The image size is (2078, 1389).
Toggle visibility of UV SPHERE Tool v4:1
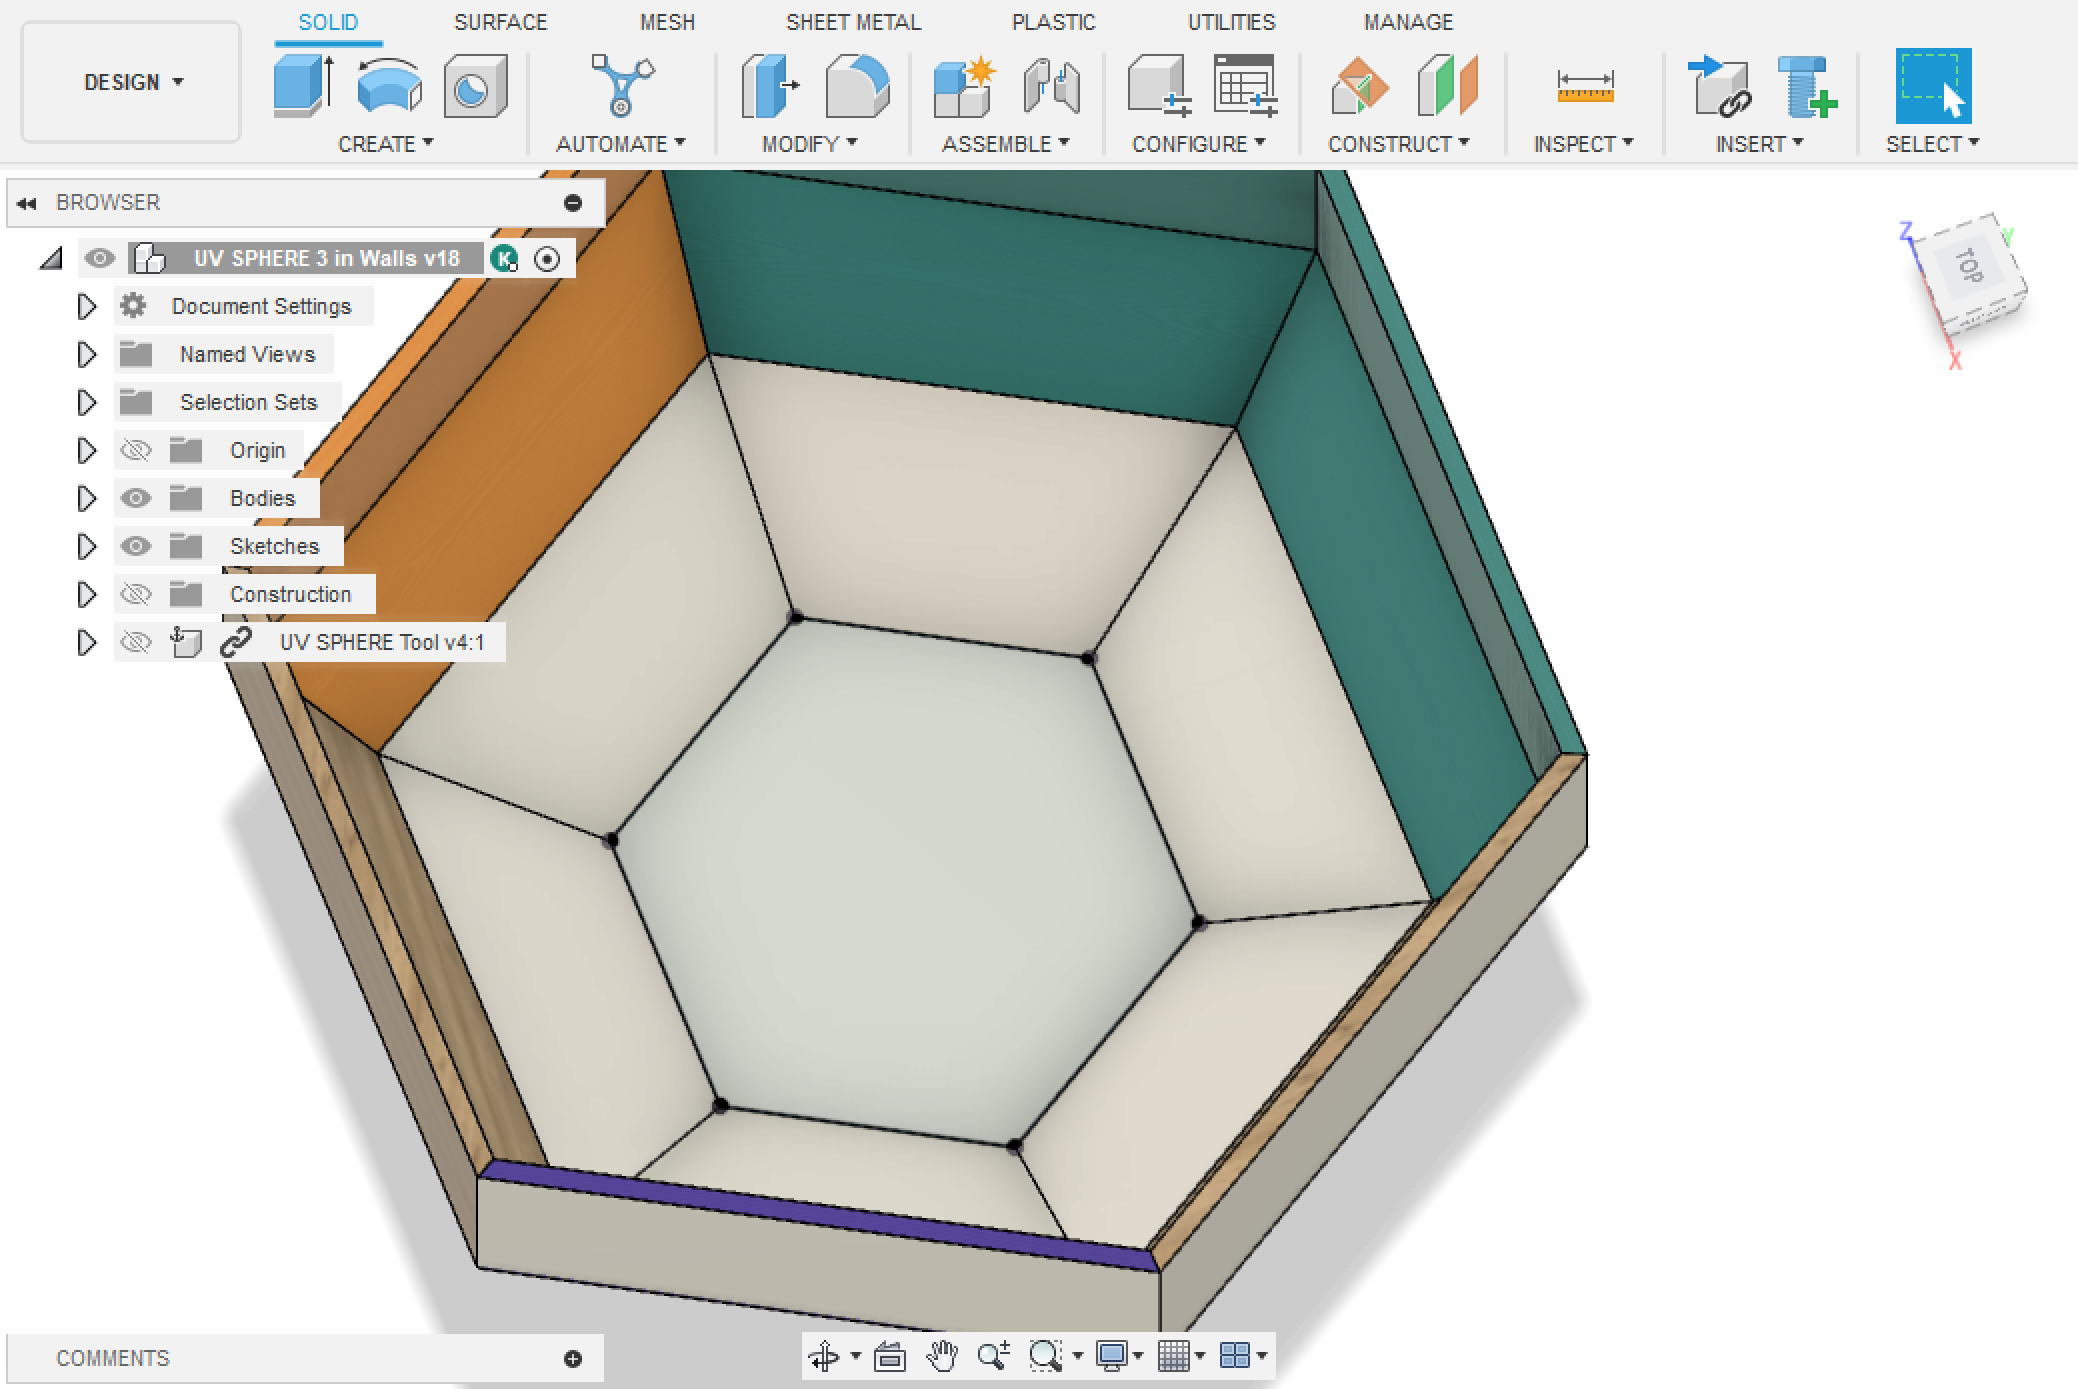click(136, 642)
